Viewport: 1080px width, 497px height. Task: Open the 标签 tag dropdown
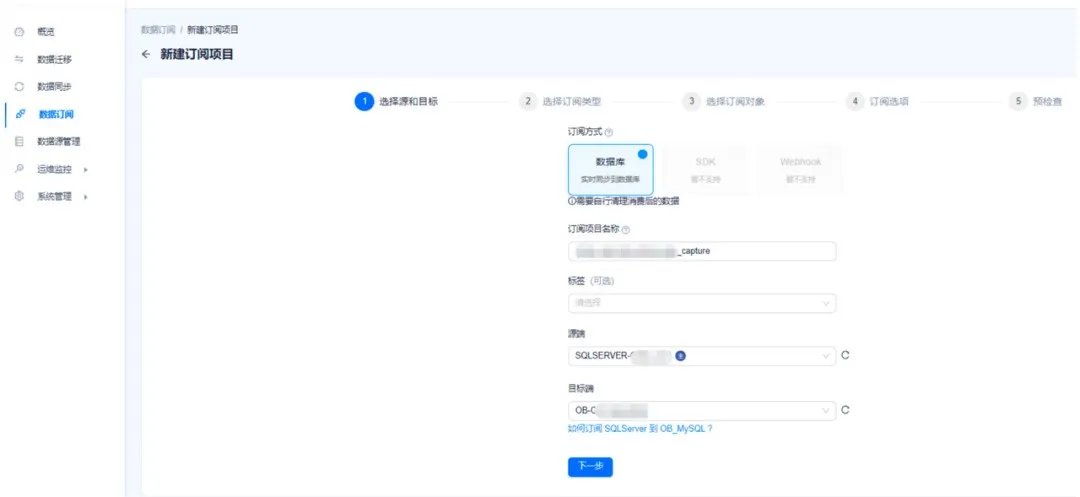coord(701,303)
